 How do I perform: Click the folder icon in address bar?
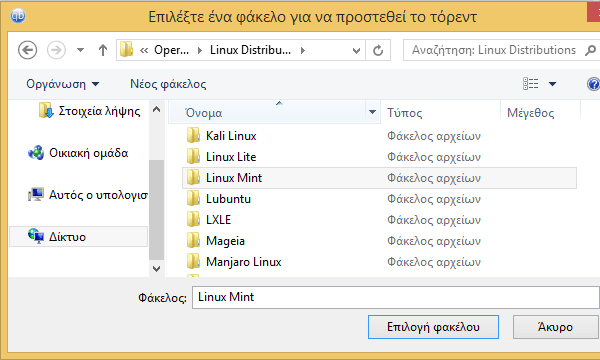pyautogui.click(x=126, y=50)
